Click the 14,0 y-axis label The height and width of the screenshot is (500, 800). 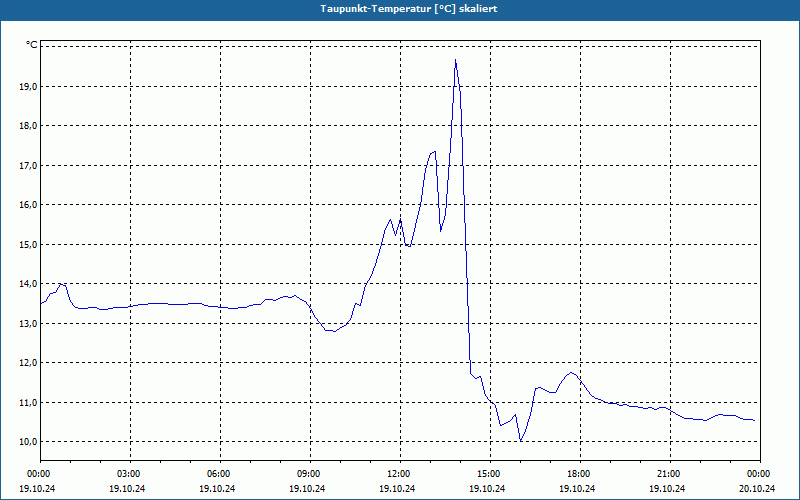click(29, 284)
